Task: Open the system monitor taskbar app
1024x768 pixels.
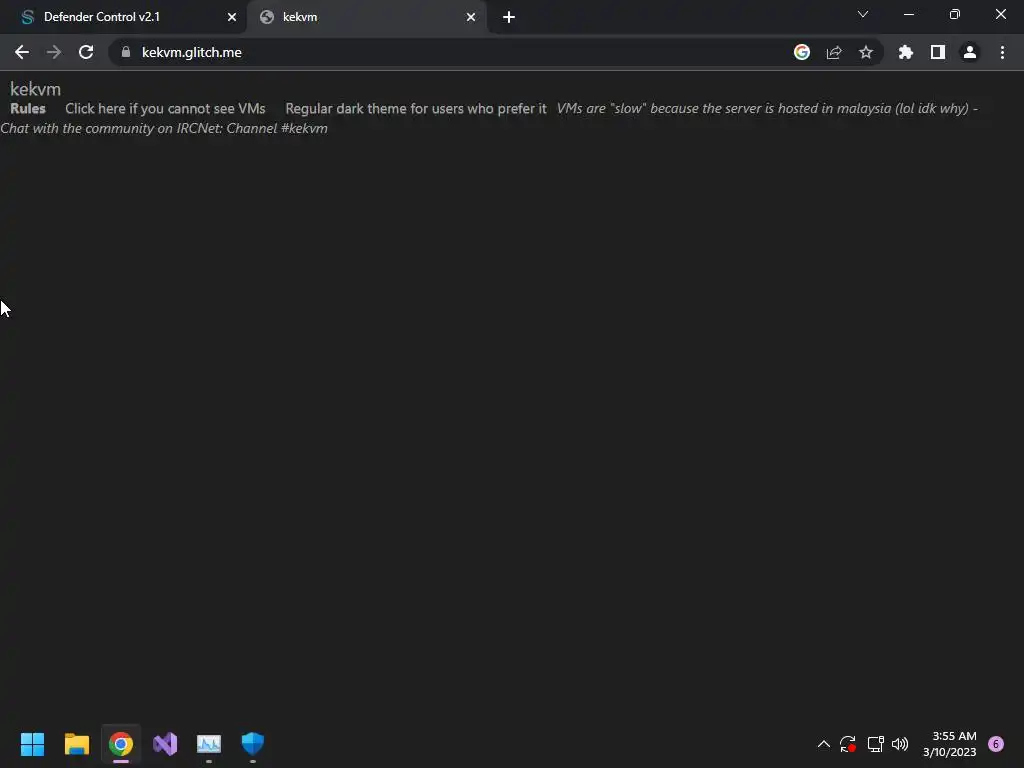Action: pyautogui.click(x=209, y=744)
